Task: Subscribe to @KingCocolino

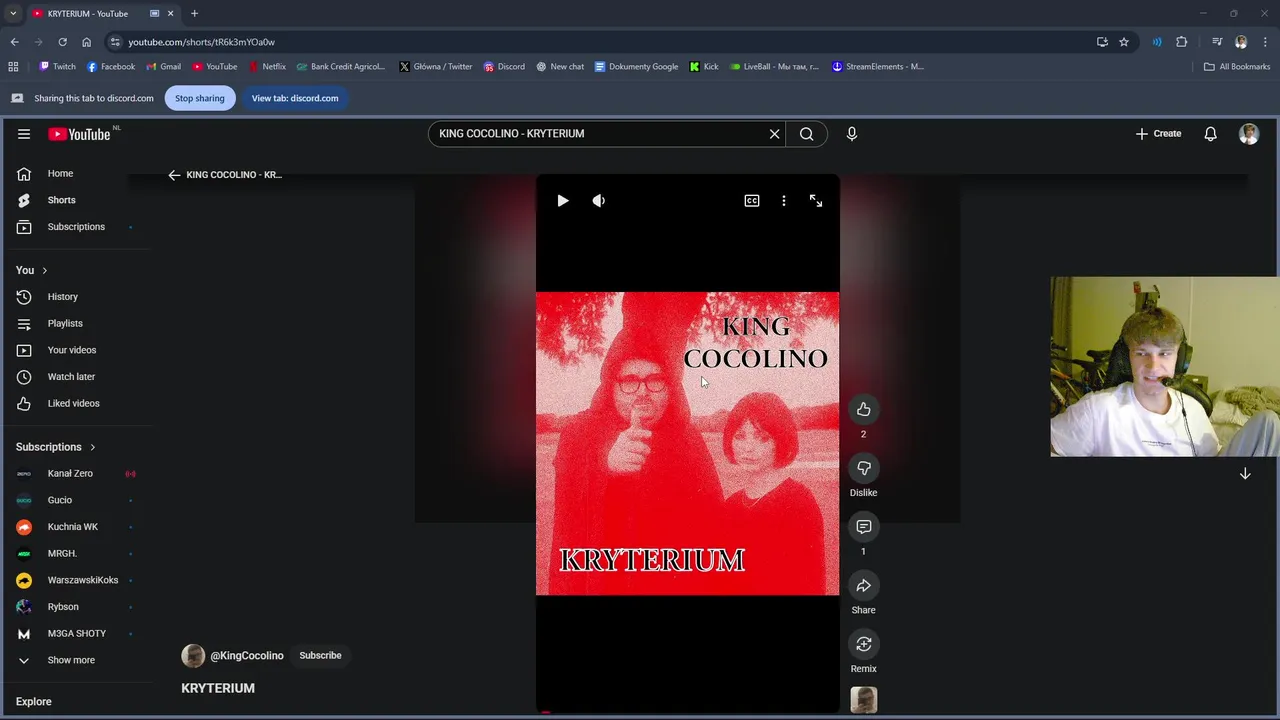Action: [x=320, y=656]
